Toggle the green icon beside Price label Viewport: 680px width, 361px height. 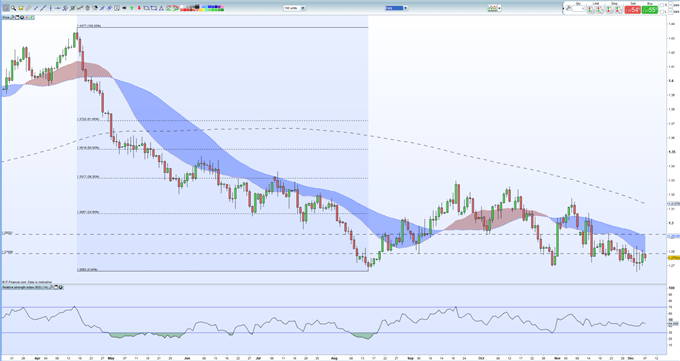click(32, 17)
